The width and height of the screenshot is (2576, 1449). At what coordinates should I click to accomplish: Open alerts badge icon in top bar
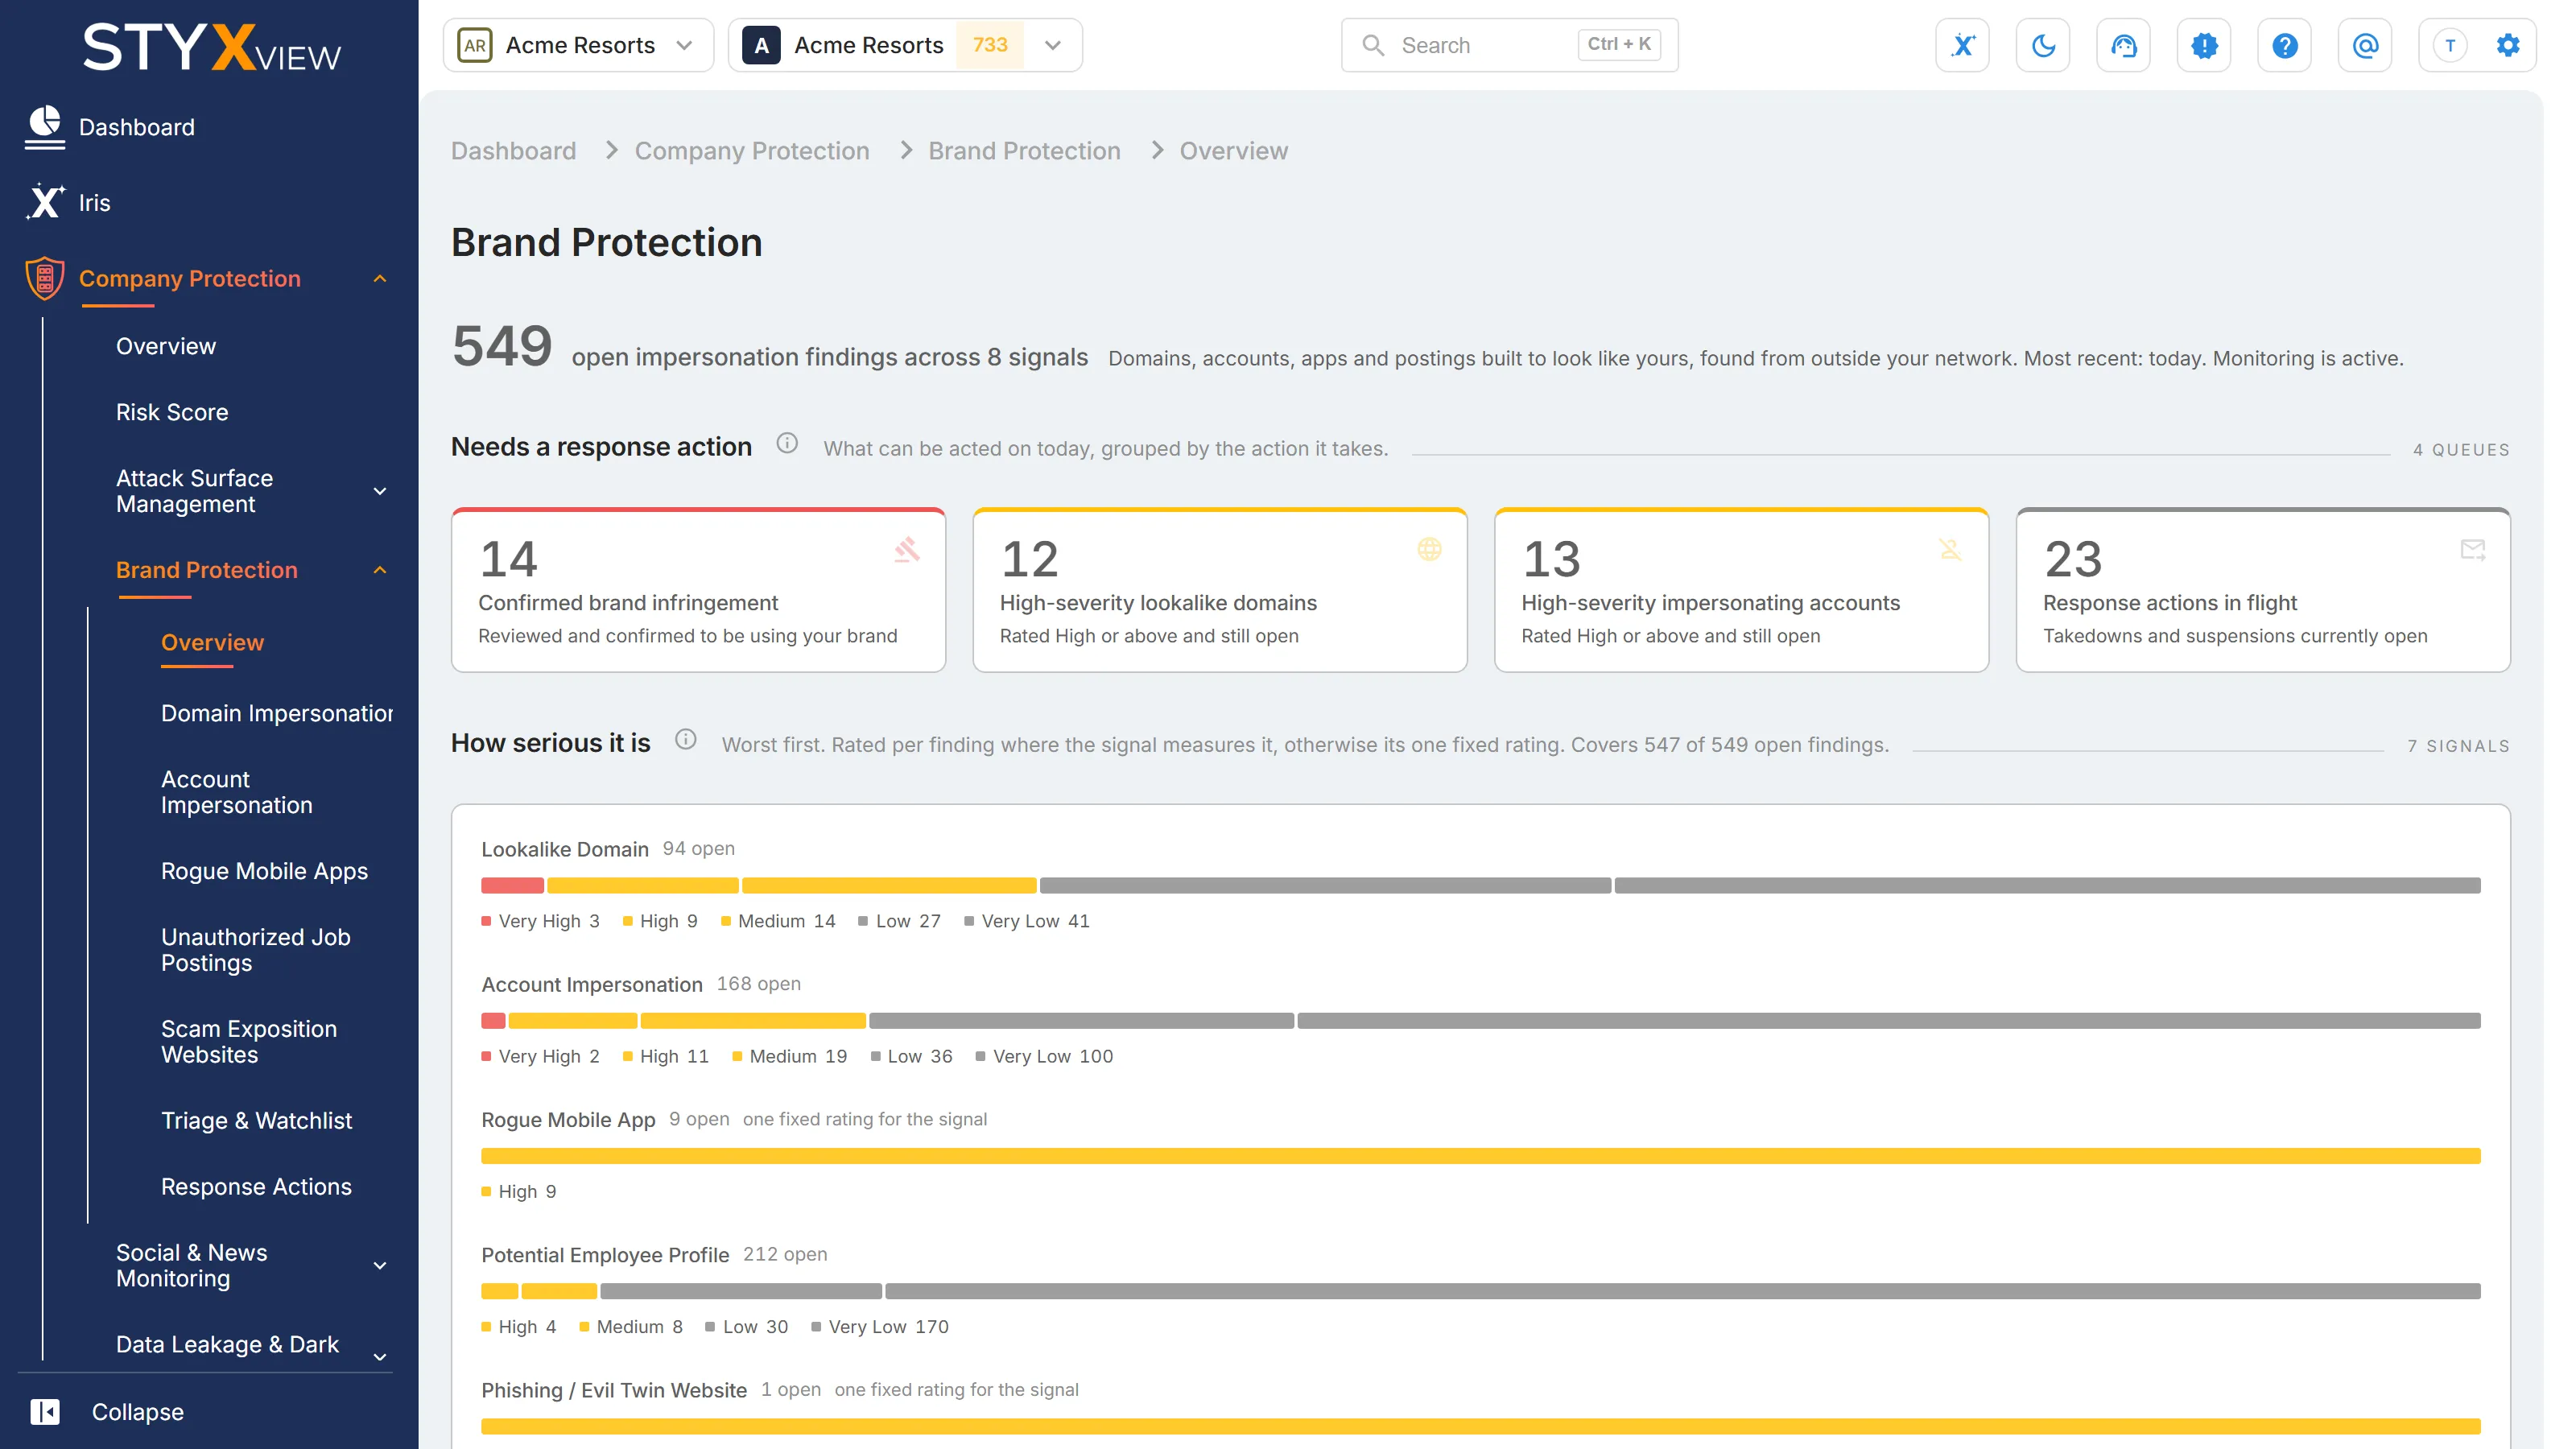(x=2204, y=45)
